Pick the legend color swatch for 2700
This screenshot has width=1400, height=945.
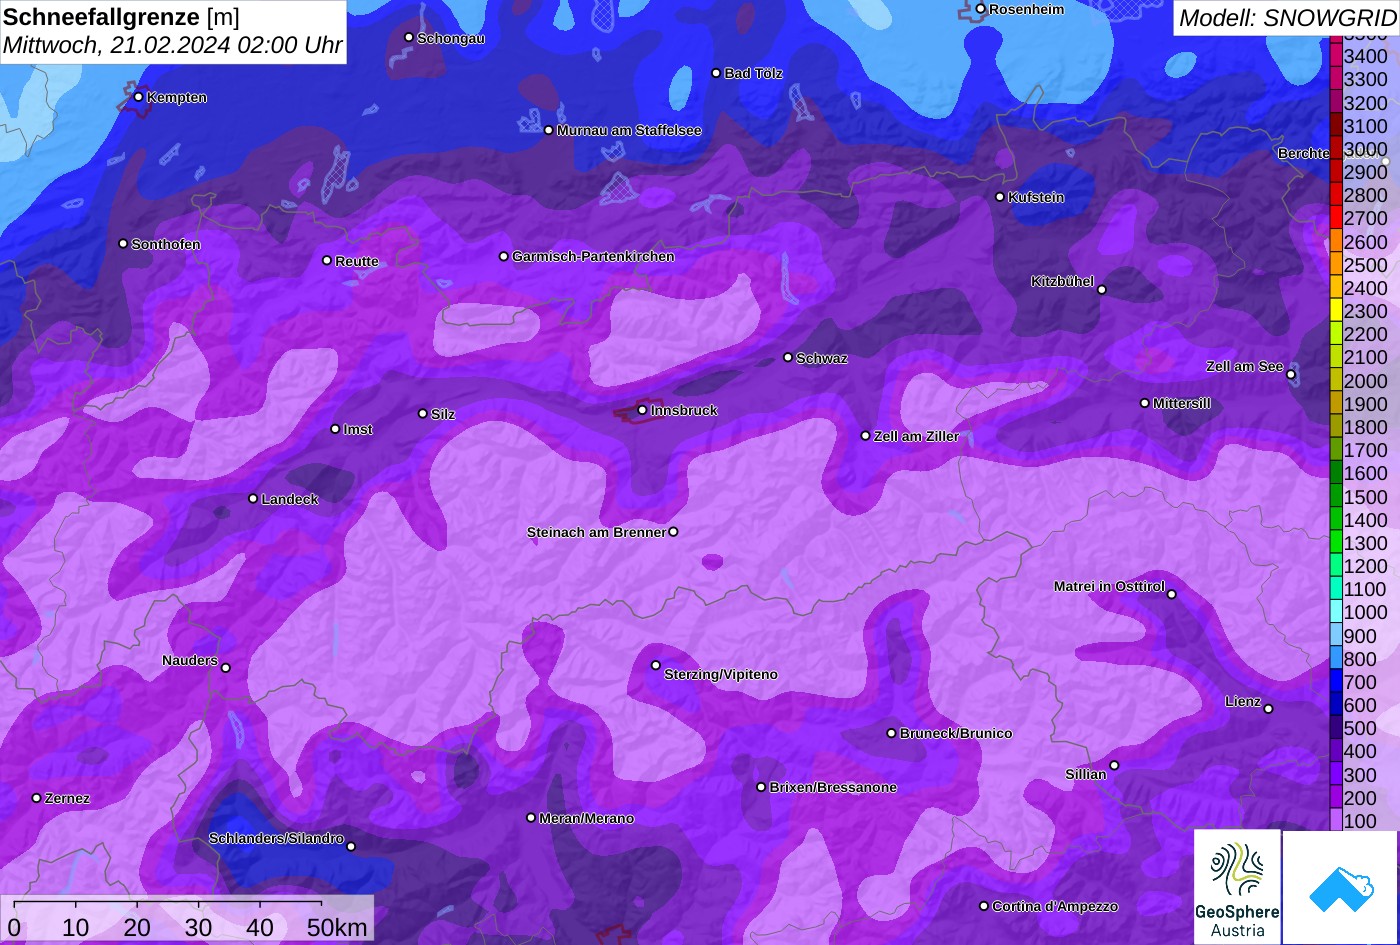tap(1336, 215)
